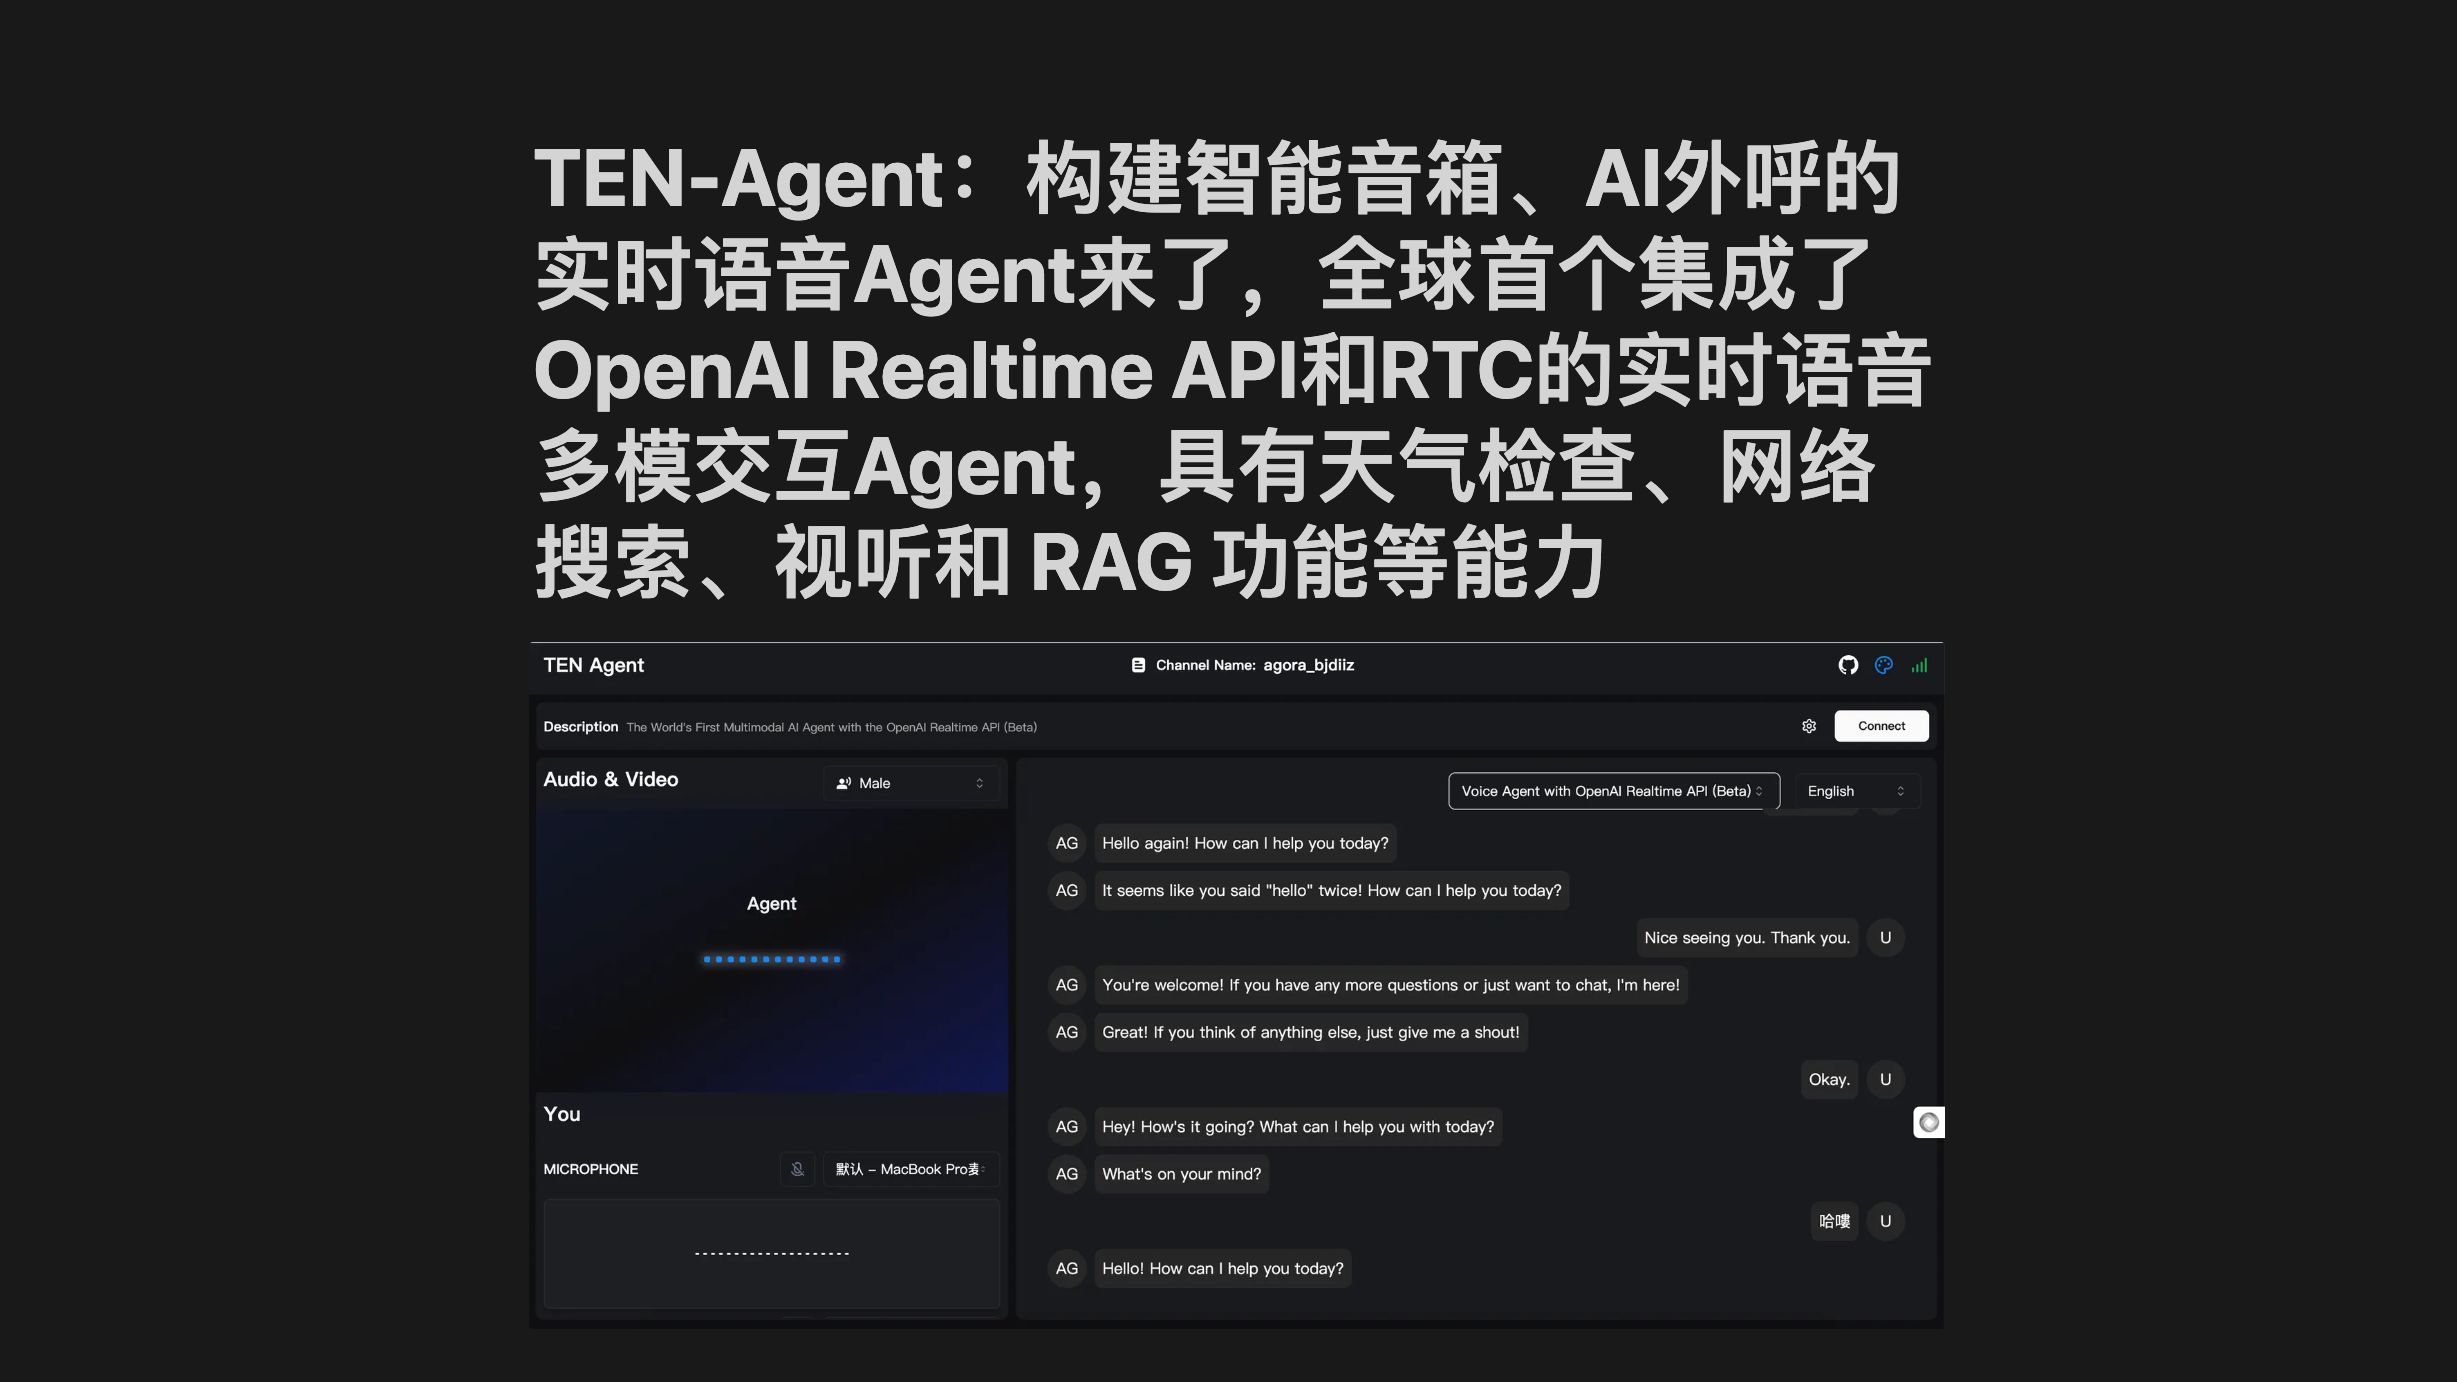Click the TEN Agent label/tab
Viewport: 2457px width, 1382px height.
point(592,665)
